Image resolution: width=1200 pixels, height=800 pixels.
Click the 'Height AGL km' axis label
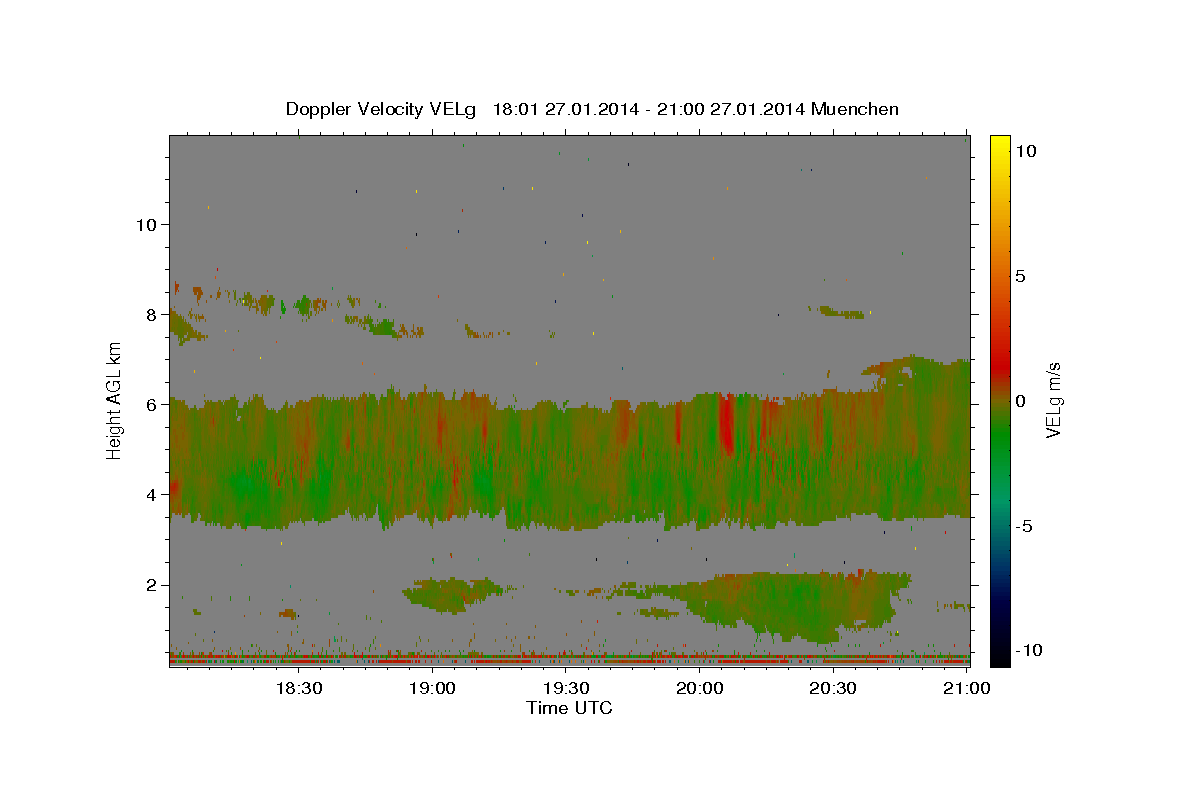[115, 400]
